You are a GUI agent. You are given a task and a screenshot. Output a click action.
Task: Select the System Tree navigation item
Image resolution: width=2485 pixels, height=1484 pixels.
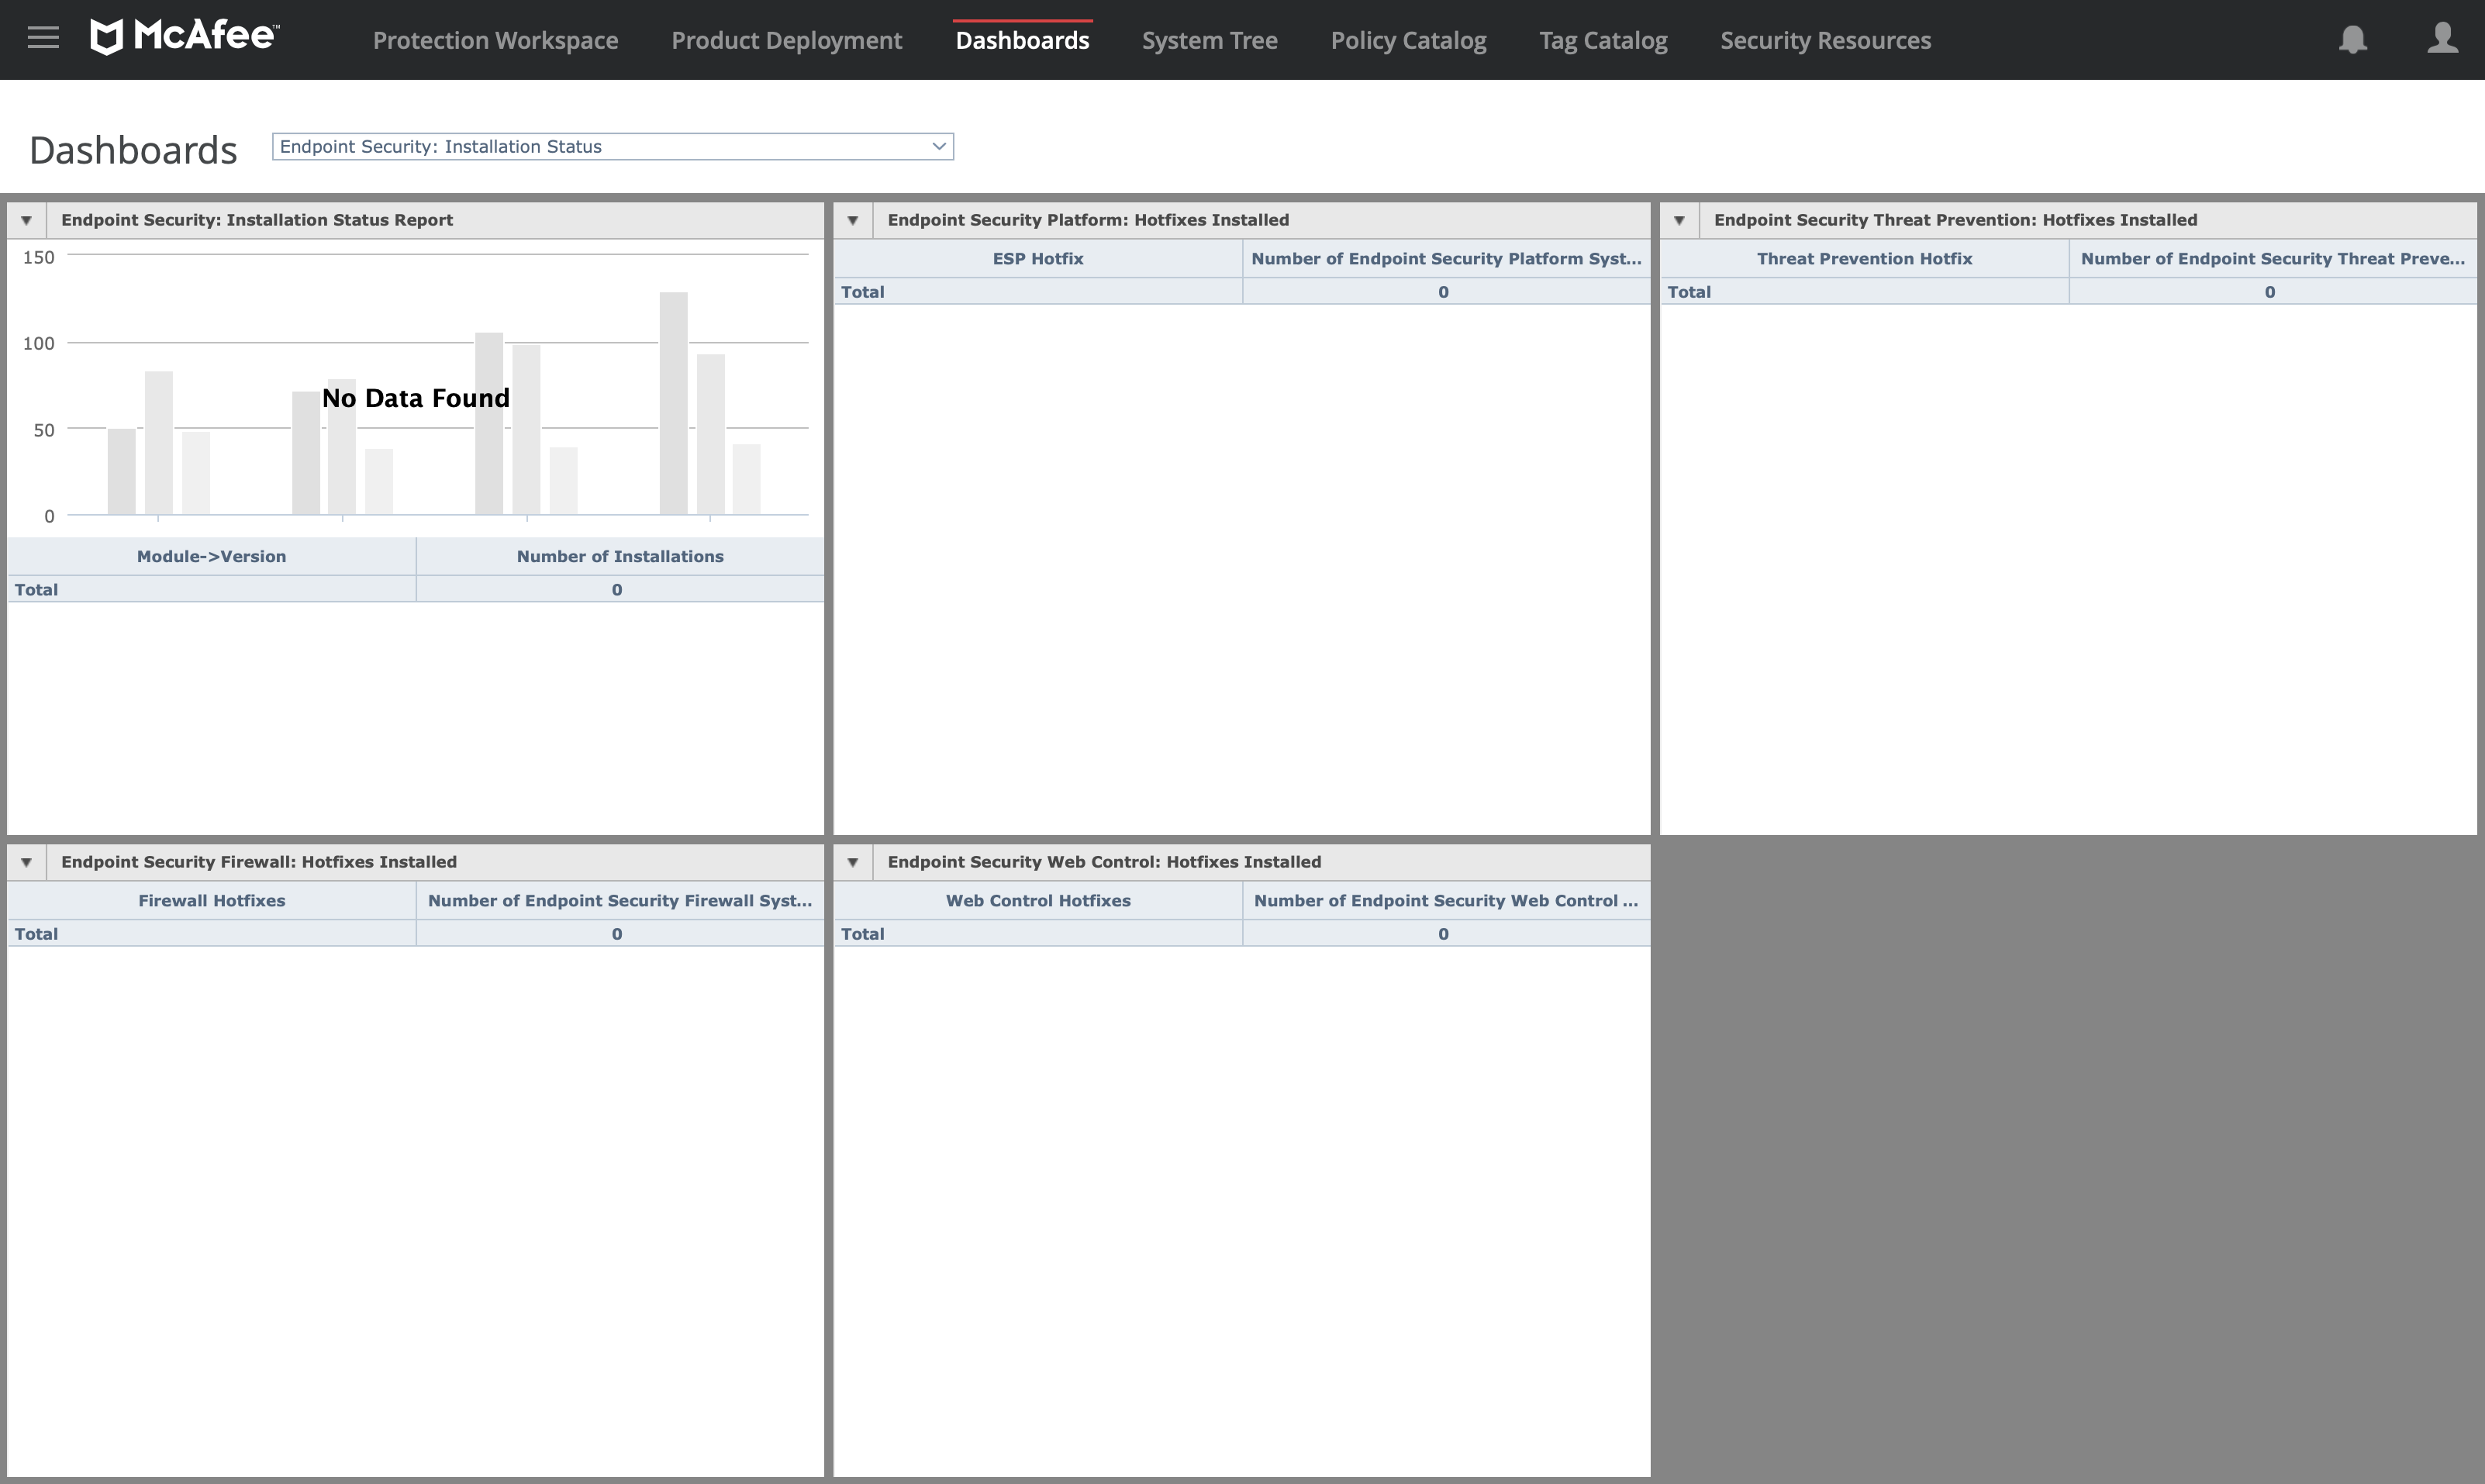pyautogui.click(x=1208, y=39)
